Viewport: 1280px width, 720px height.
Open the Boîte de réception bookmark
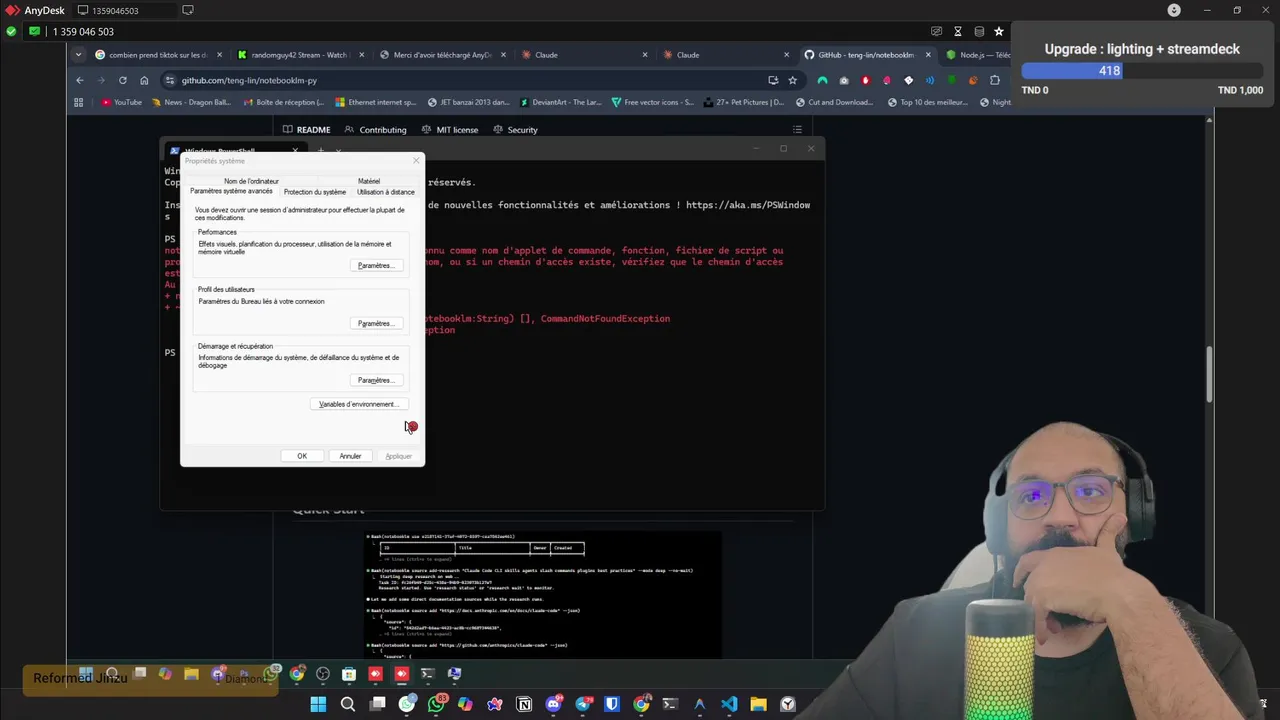click(283, 102)
